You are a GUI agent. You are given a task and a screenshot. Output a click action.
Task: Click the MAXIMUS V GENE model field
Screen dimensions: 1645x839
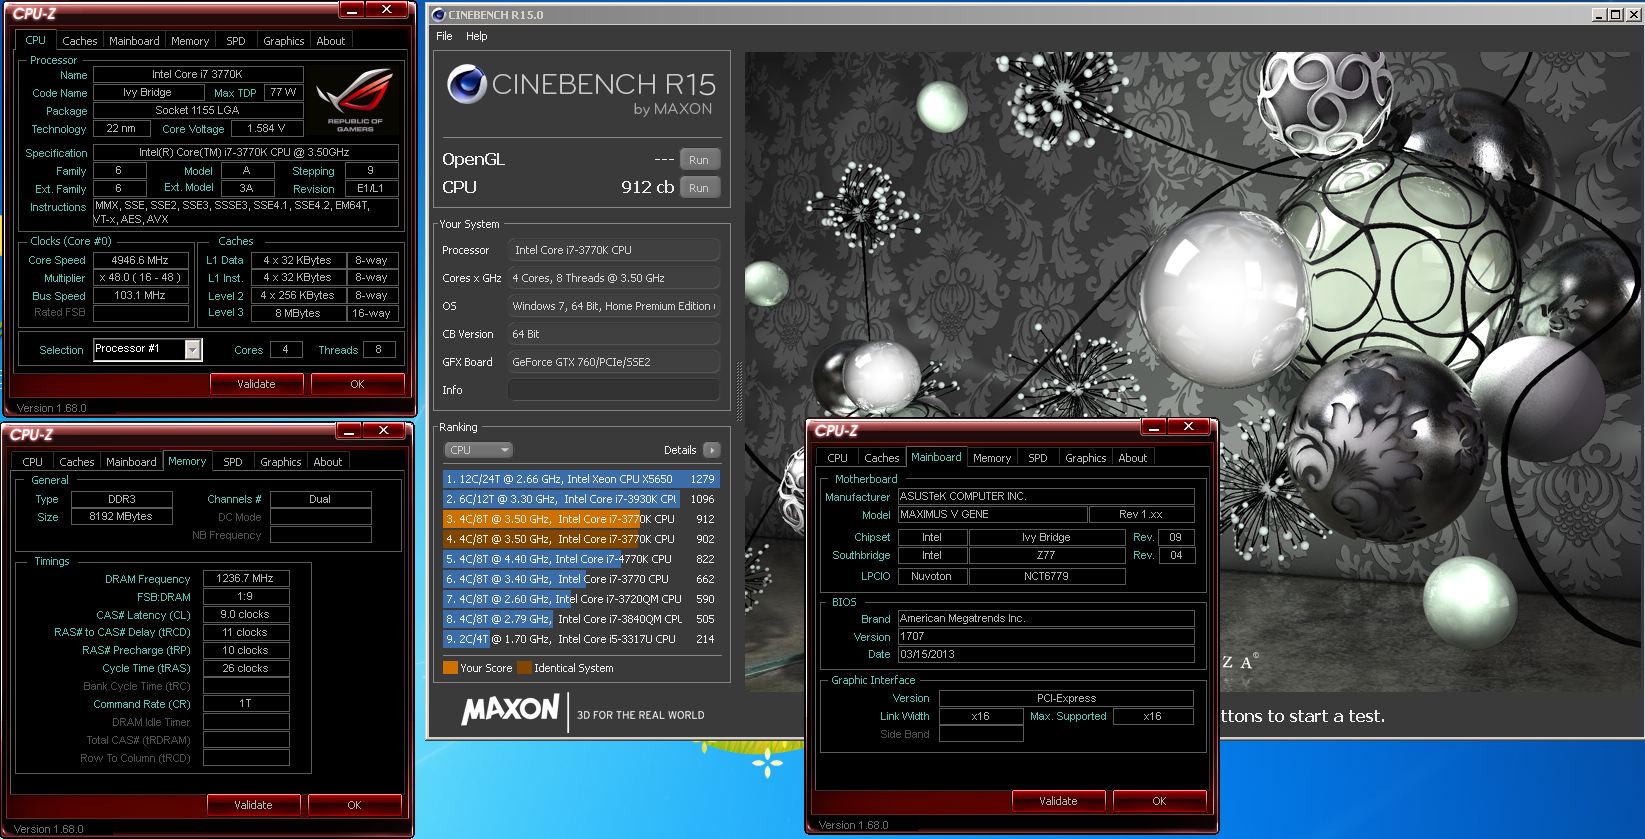[x=991, y=515]
